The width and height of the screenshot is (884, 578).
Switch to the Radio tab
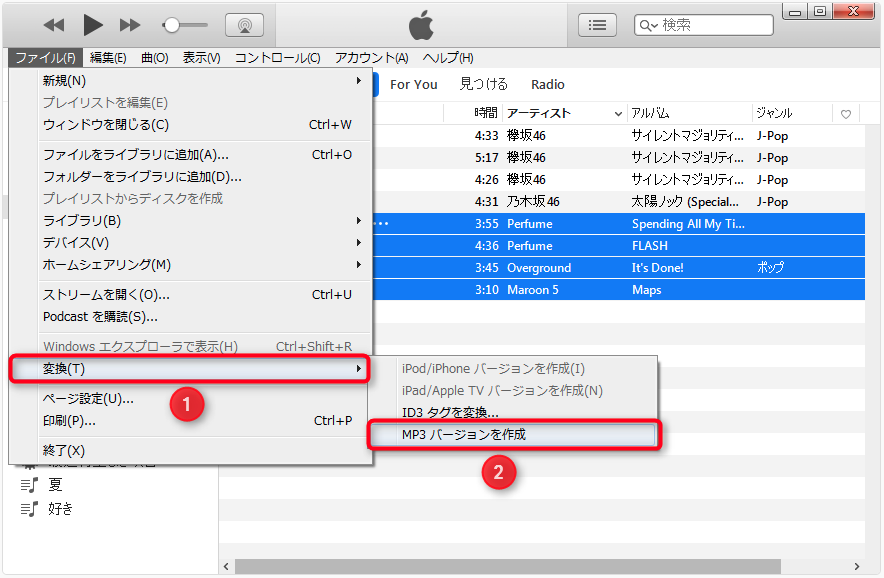coord(547,84)
